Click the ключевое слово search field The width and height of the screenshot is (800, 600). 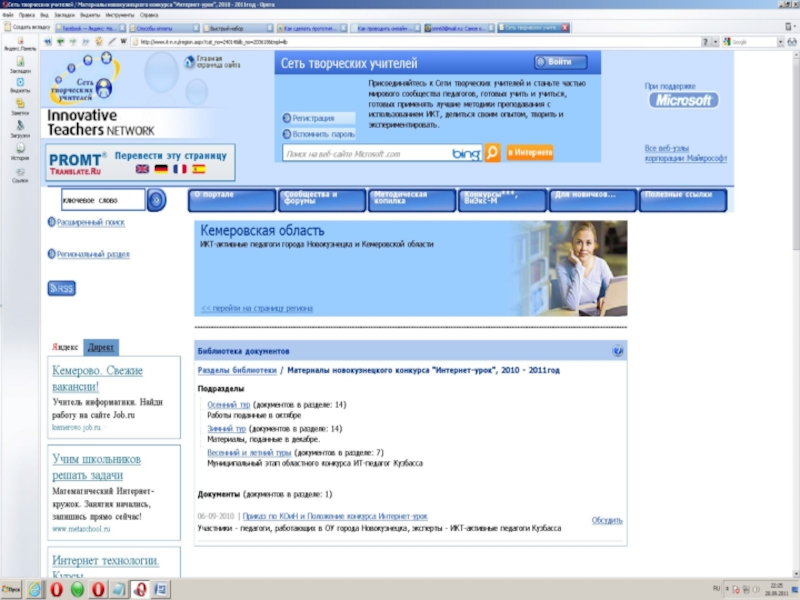pyautogui.click(x=103, y=200)
